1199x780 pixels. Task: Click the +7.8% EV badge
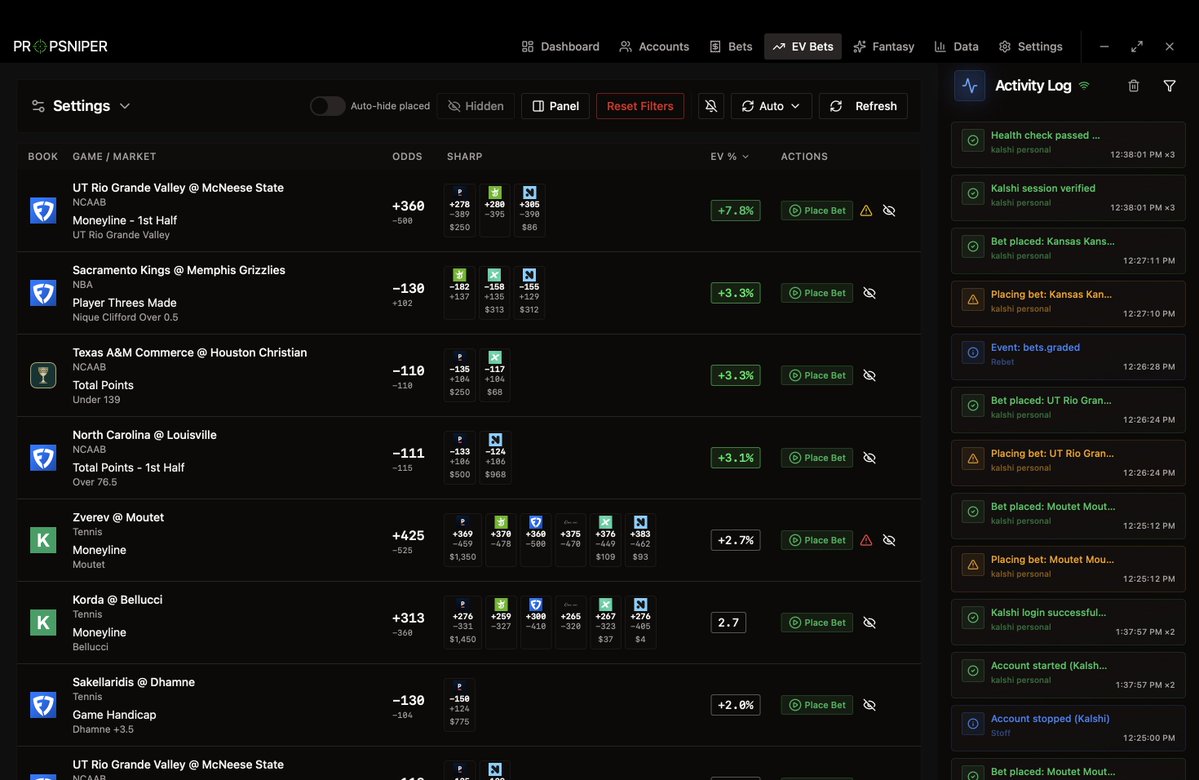[x=735, y=210]
